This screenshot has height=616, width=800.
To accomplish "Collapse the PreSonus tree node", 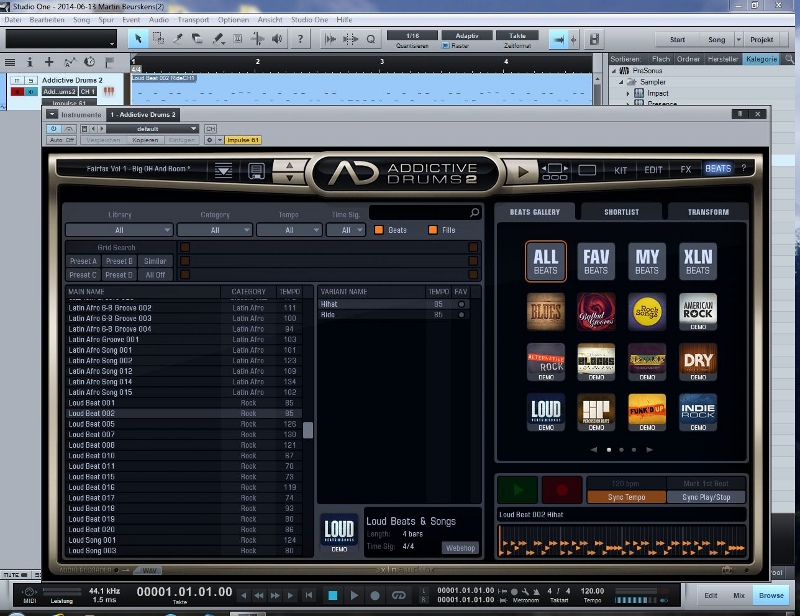I will coord(614,71).
